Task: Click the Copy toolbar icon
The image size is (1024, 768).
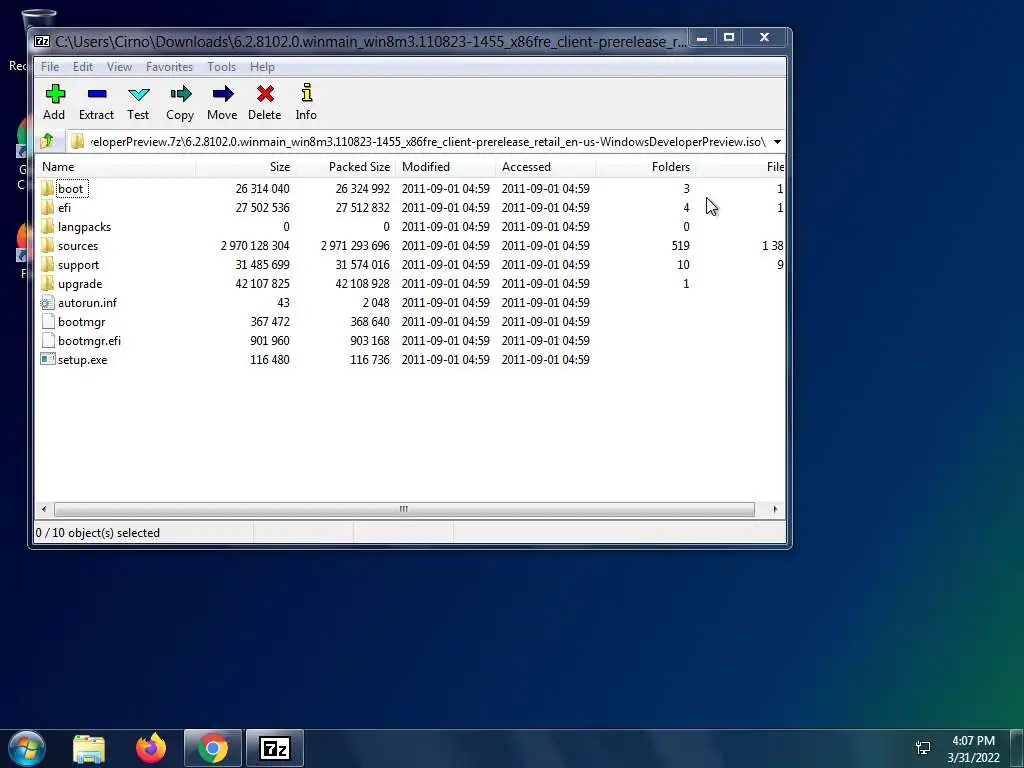Action: (x=180, y=94)
